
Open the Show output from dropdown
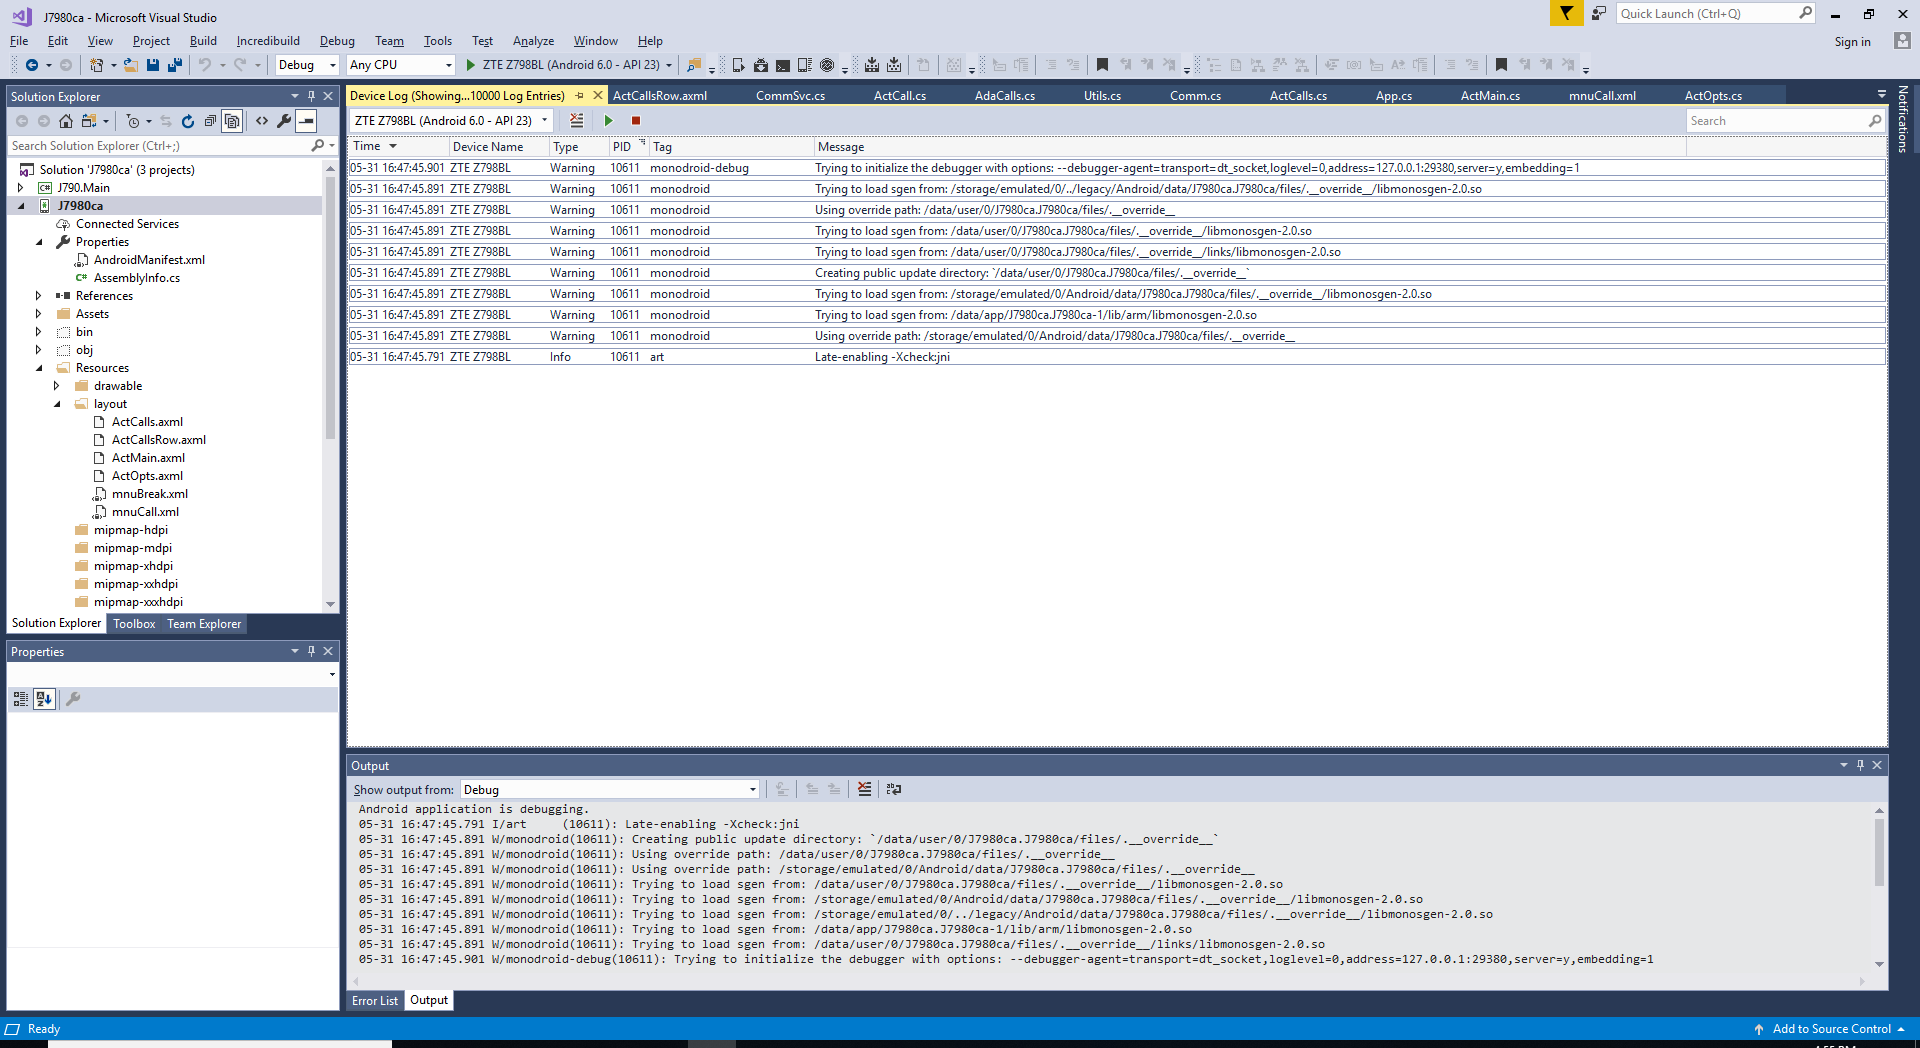[x=610, y=789]
